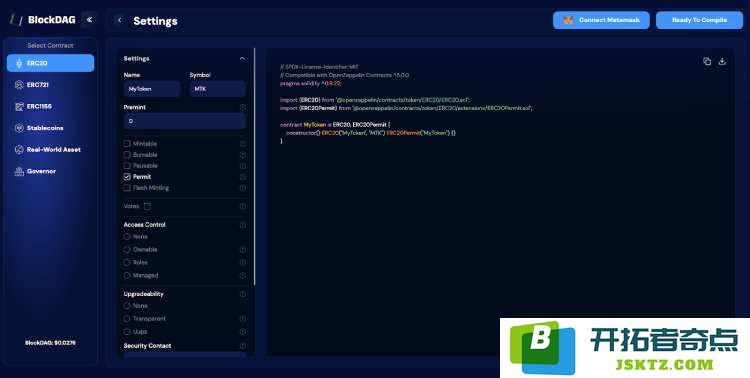This screenshot has width=750, height=378.
Task: Click the token Name input field
Action: coord(152,89)
